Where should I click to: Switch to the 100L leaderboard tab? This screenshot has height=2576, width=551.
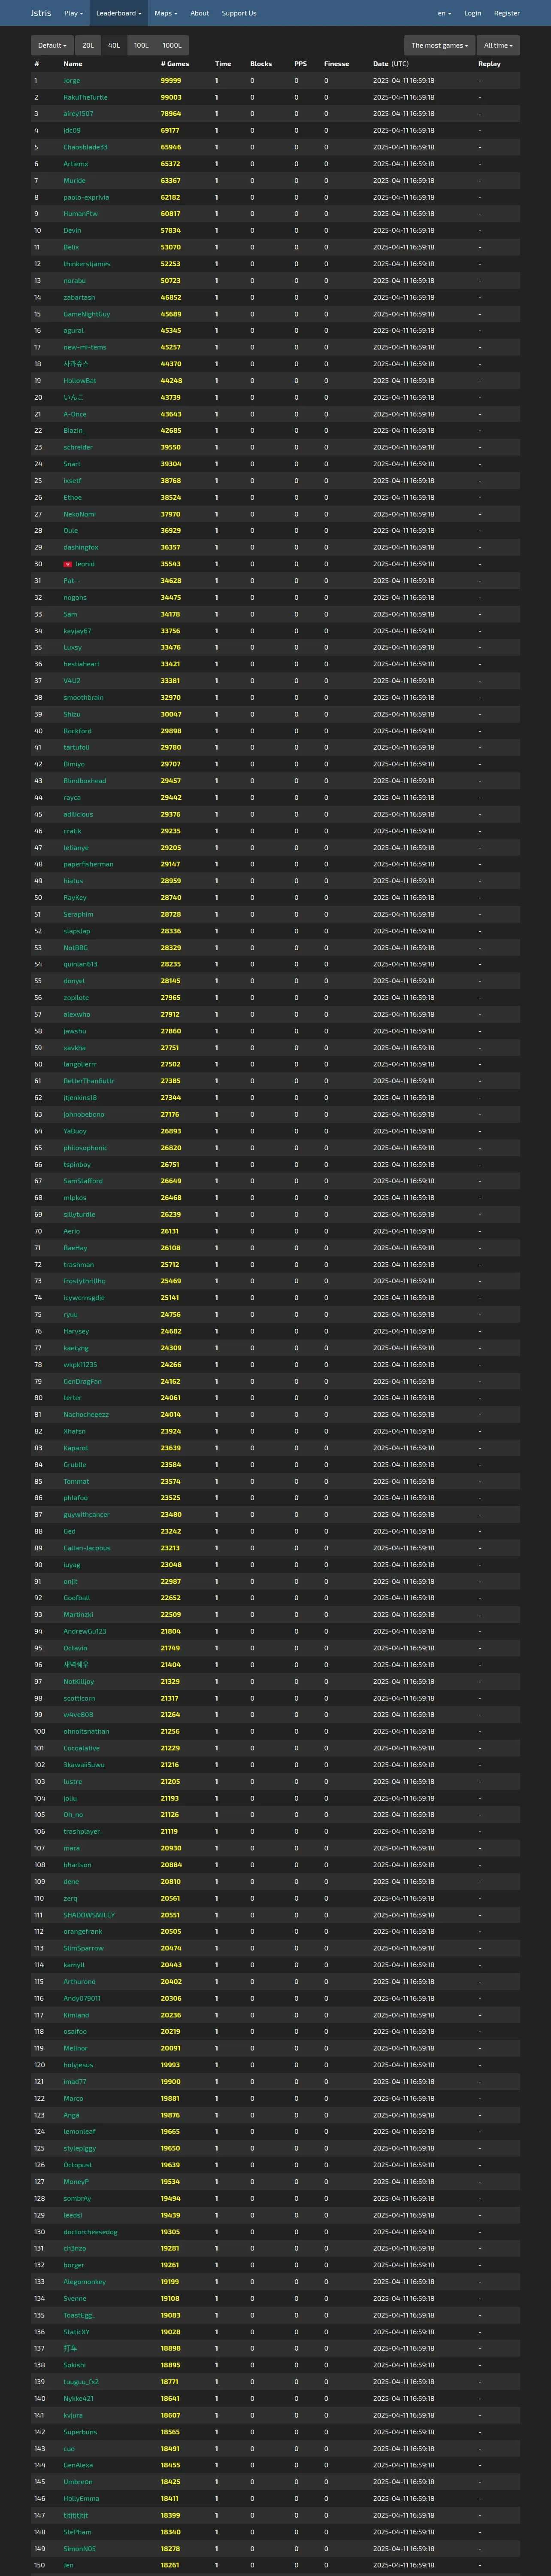click(141, 45)
